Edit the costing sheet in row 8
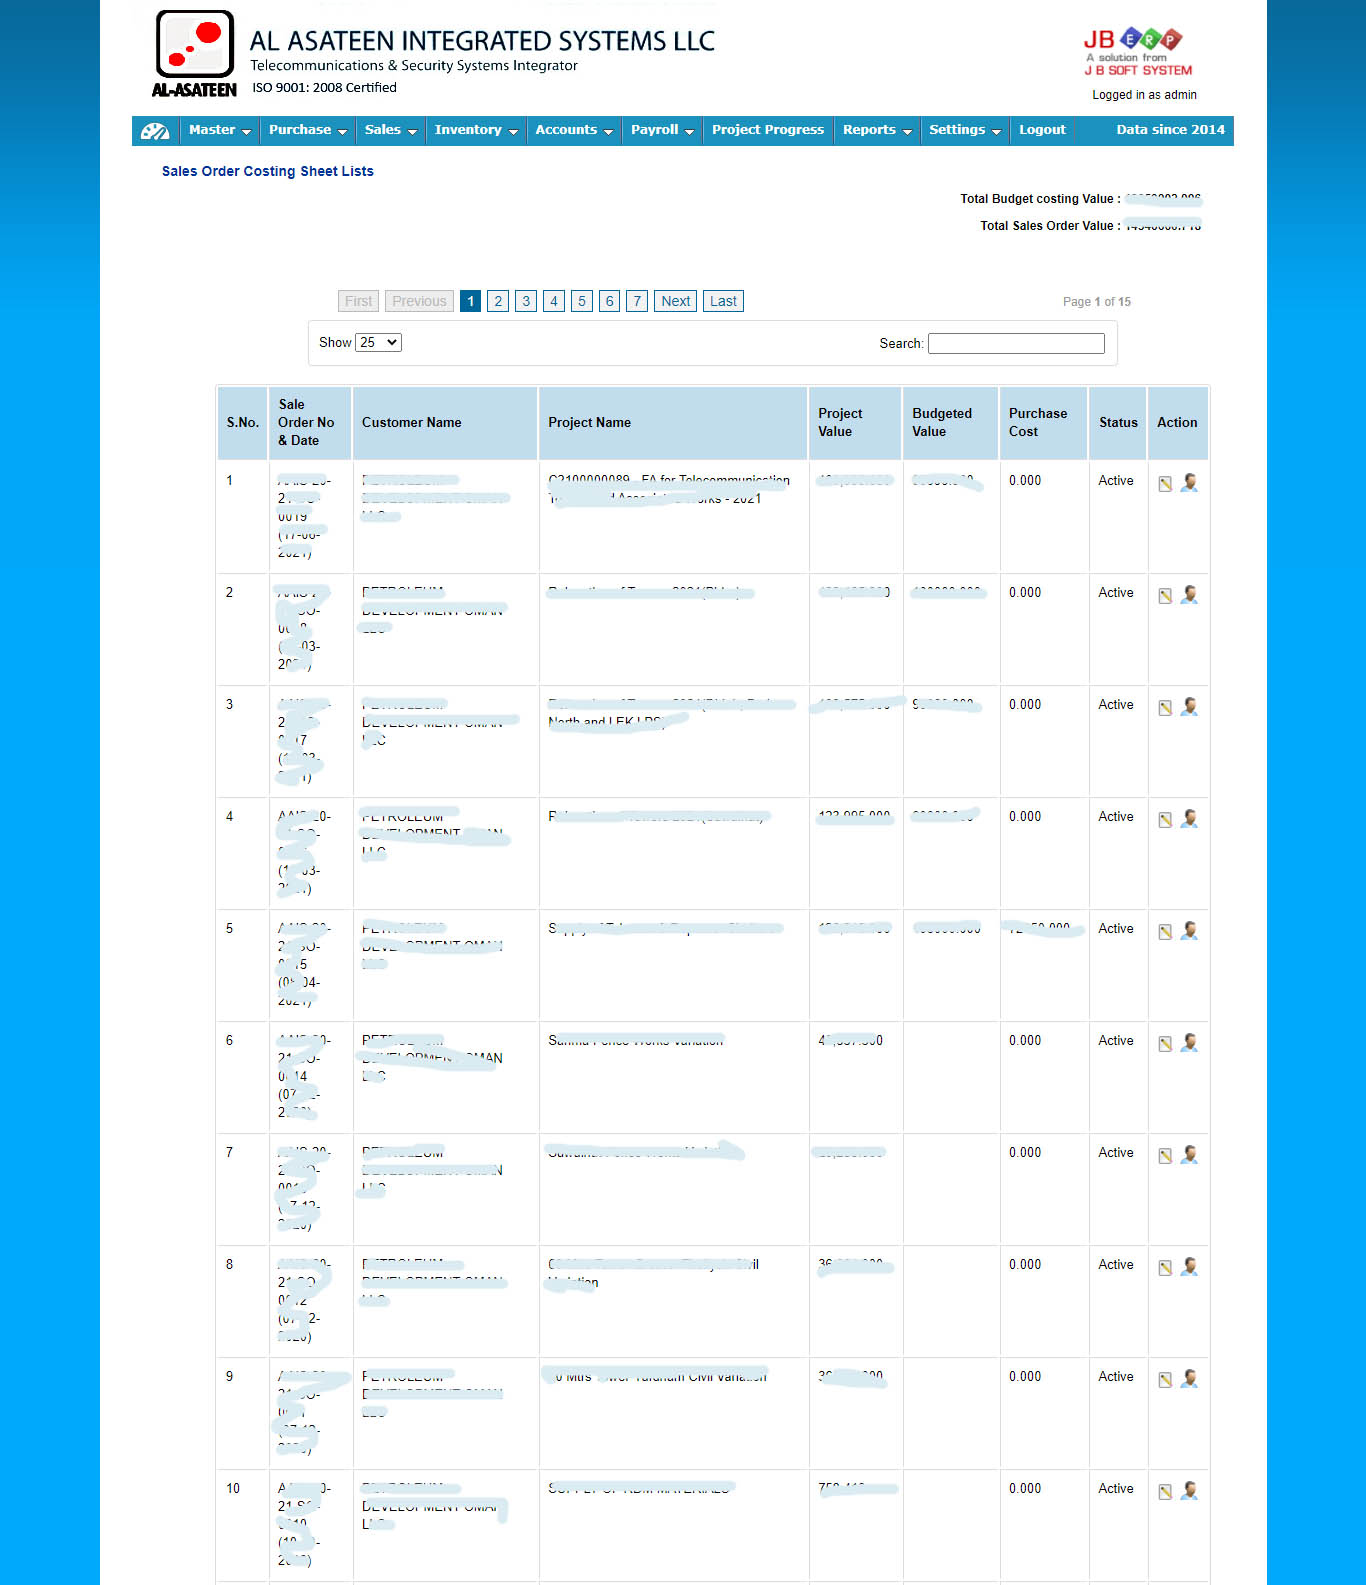The height and width of the screenshot is (1585, 1366). 1165,1268
